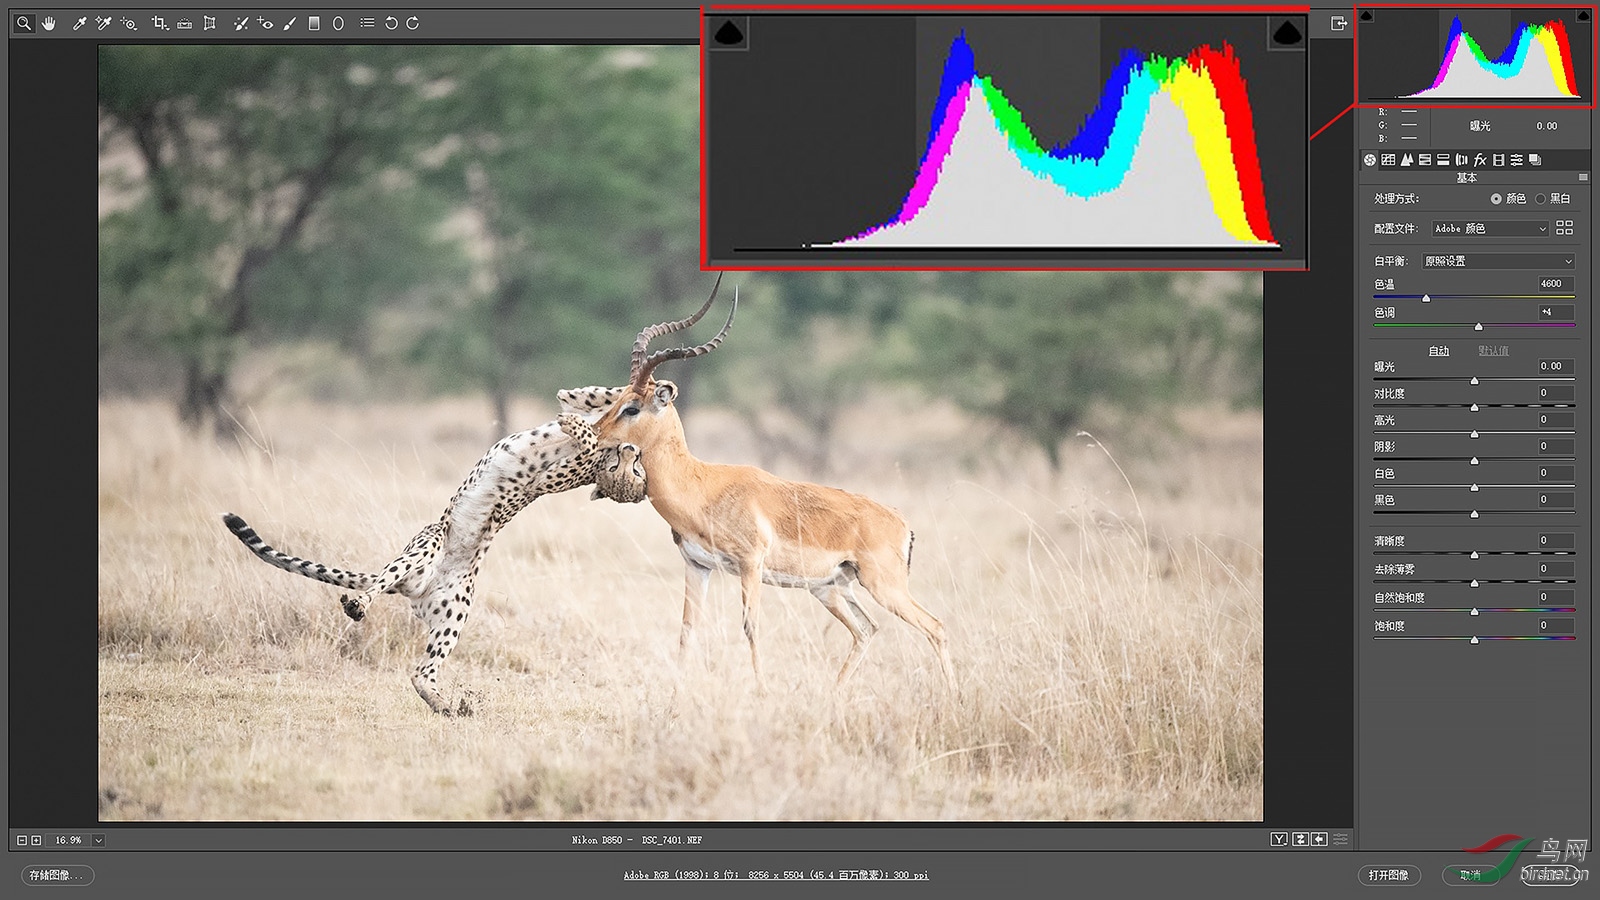Click the 色温 value field showing 4600
Image resolution: width=1600 pixels, height=900 pixels.
click(x=1555, y=284)
